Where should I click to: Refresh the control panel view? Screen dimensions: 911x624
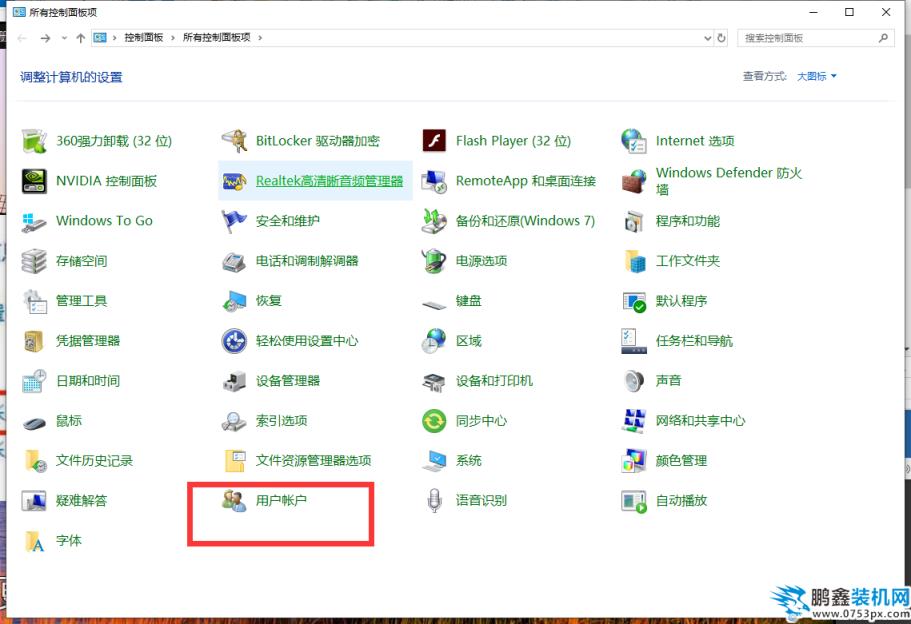(722, 38)
